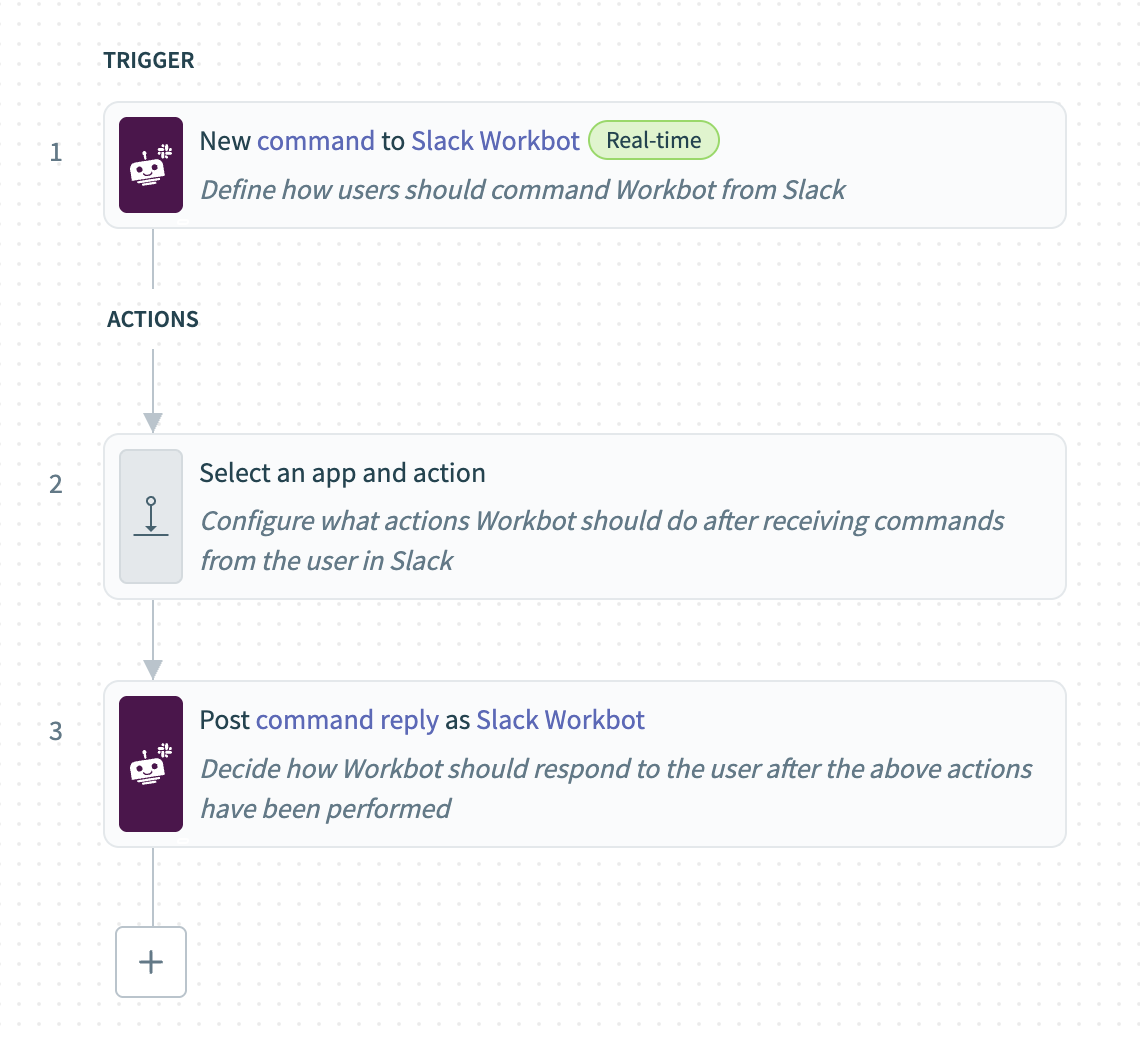The image size is (1140, 1042).
Task: Click the Real-time badge on the trigger
Action: tap(654, 140)
